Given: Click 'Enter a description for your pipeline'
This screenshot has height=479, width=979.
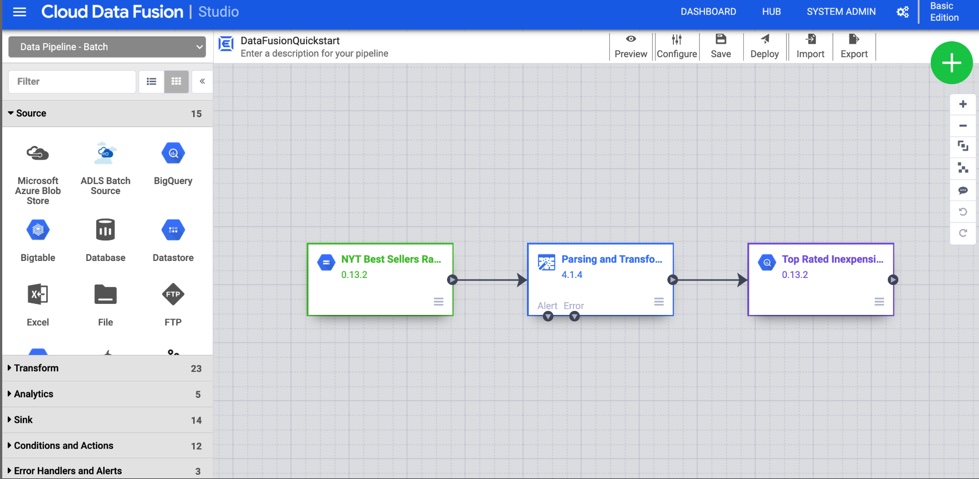Looking at the screenshot, I should [315, 54].
